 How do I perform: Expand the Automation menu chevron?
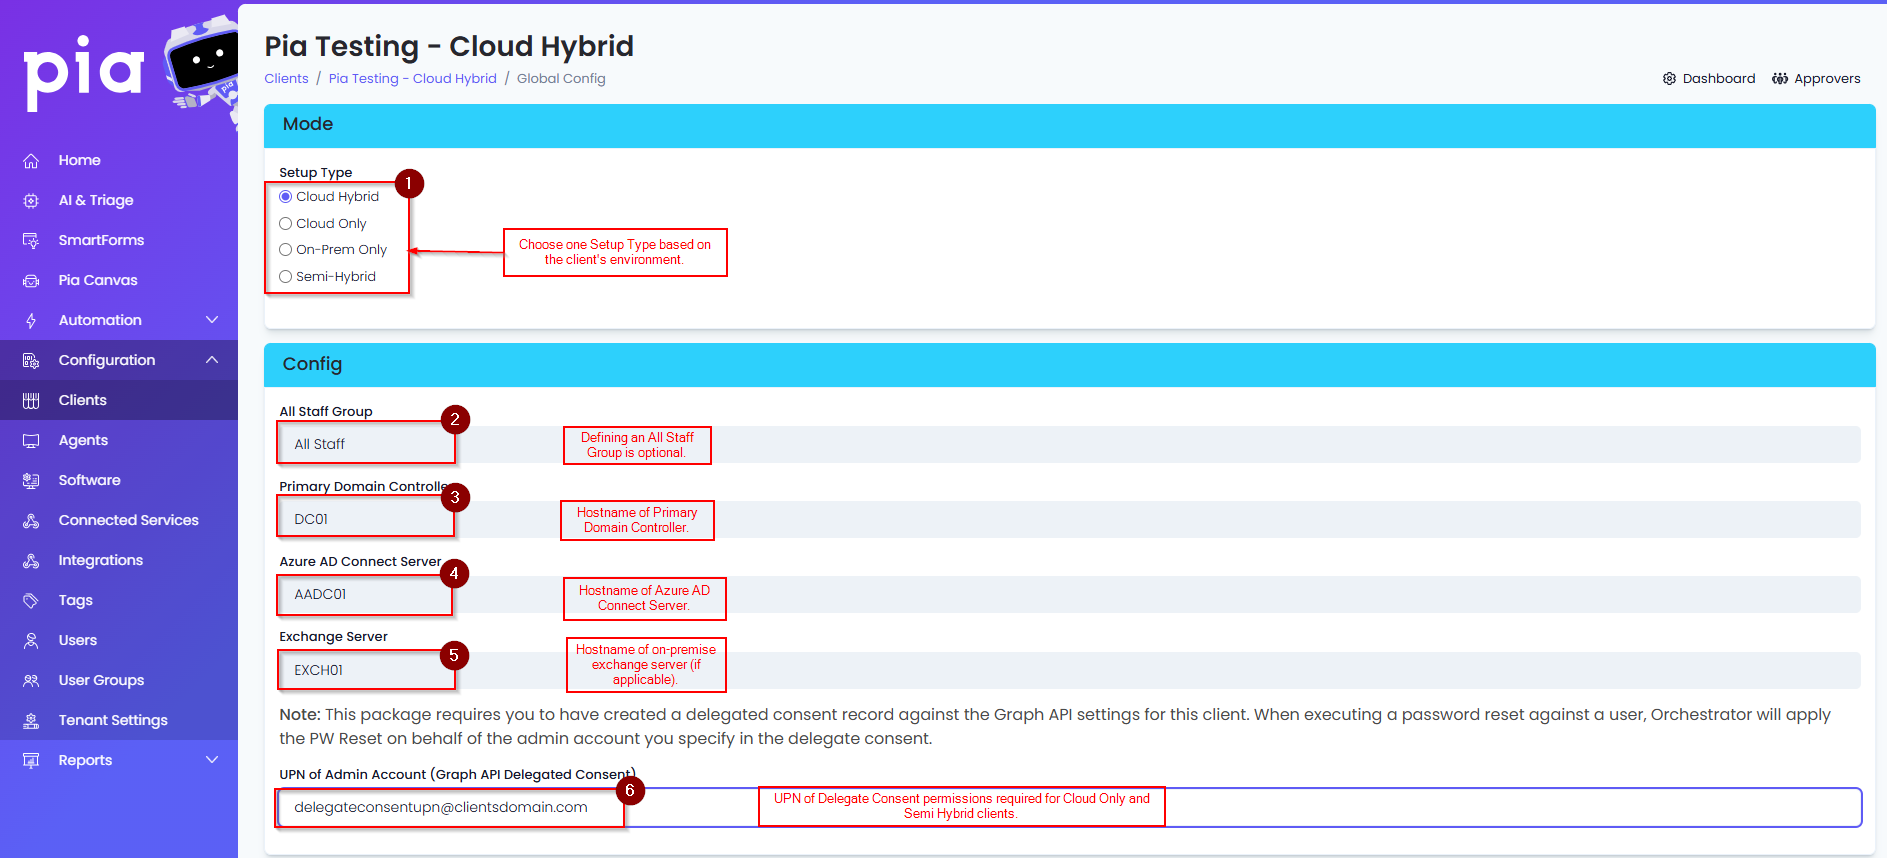(212, 320)
